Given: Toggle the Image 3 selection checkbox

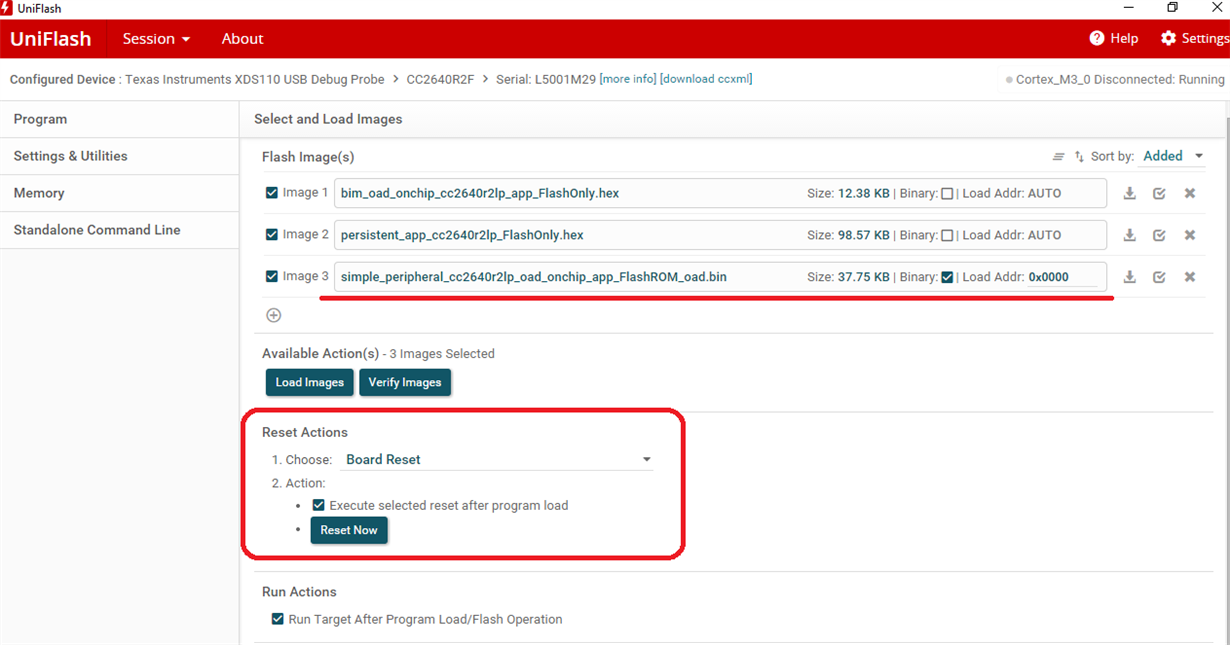Looking at the screenshot, I should [x=272, y=277].
